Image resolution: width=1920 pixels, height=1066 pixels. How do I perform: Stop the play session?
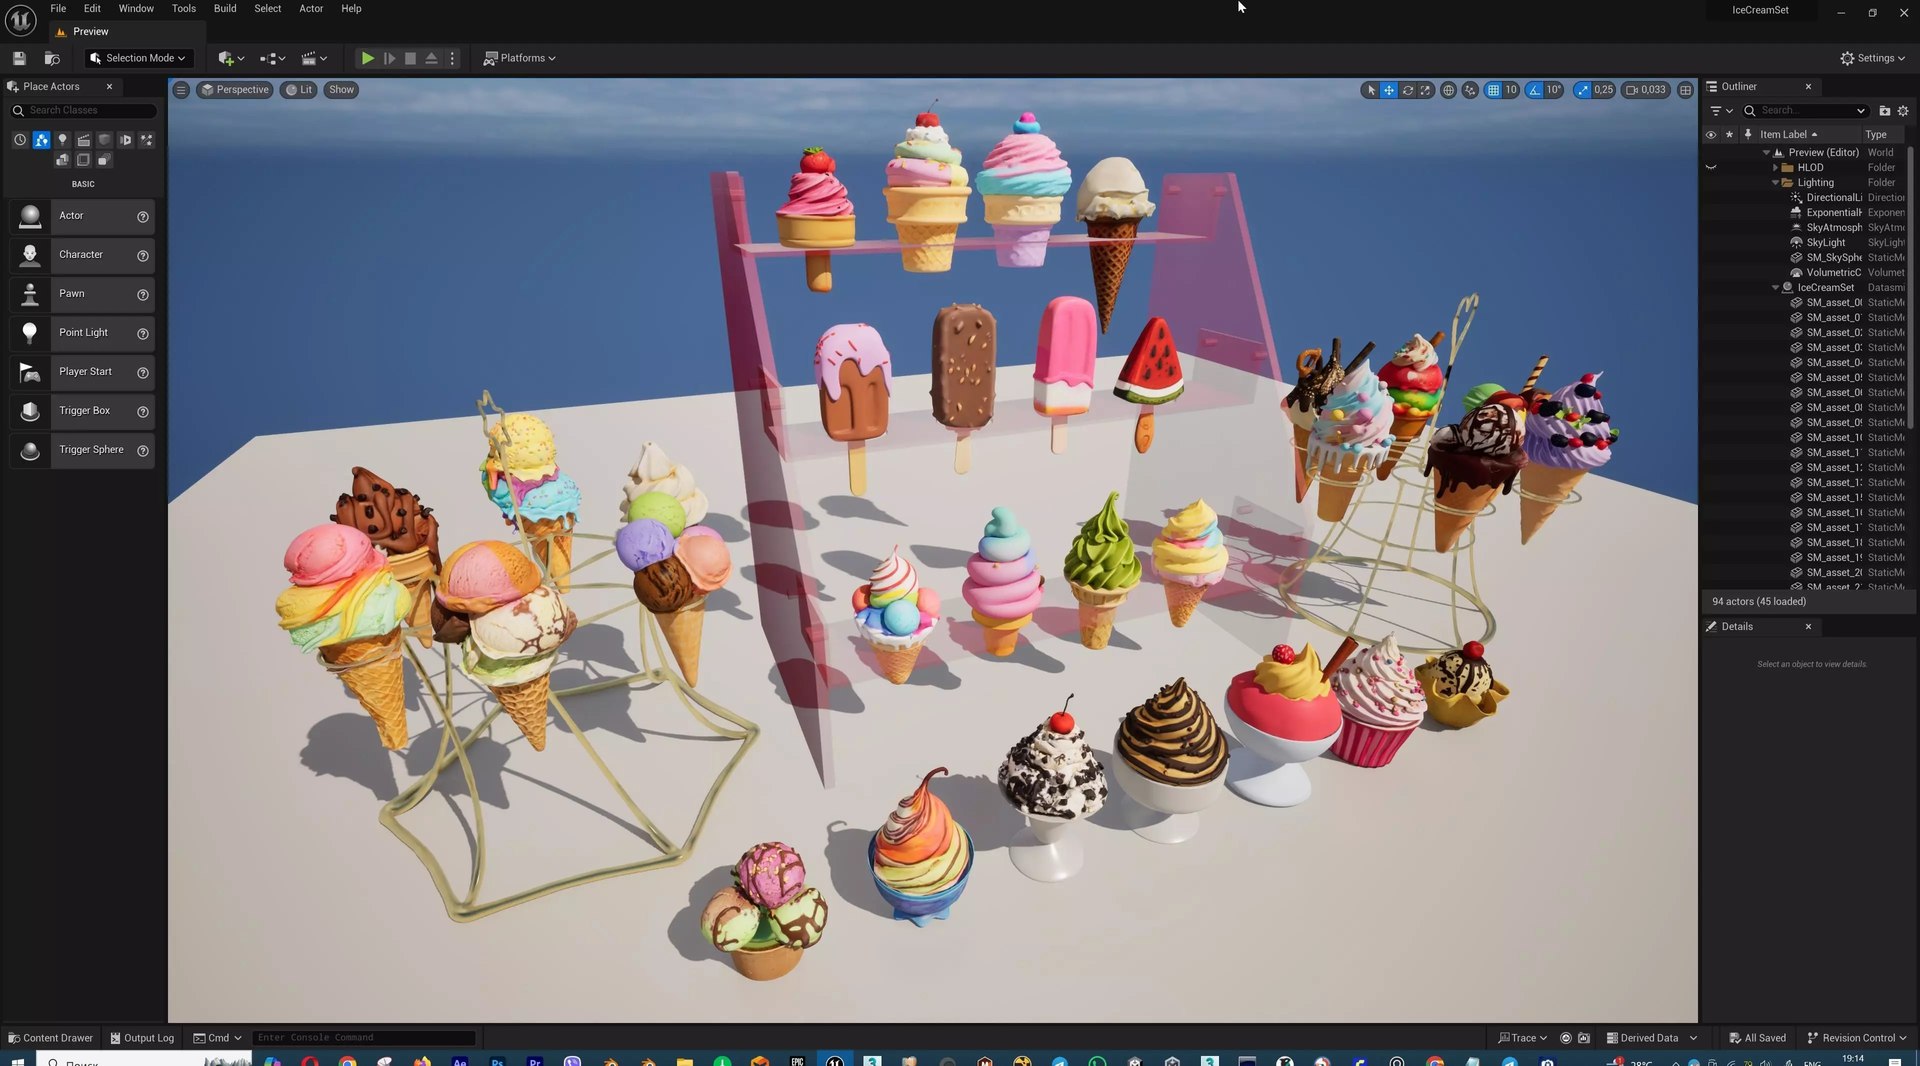tap(410, 58)
